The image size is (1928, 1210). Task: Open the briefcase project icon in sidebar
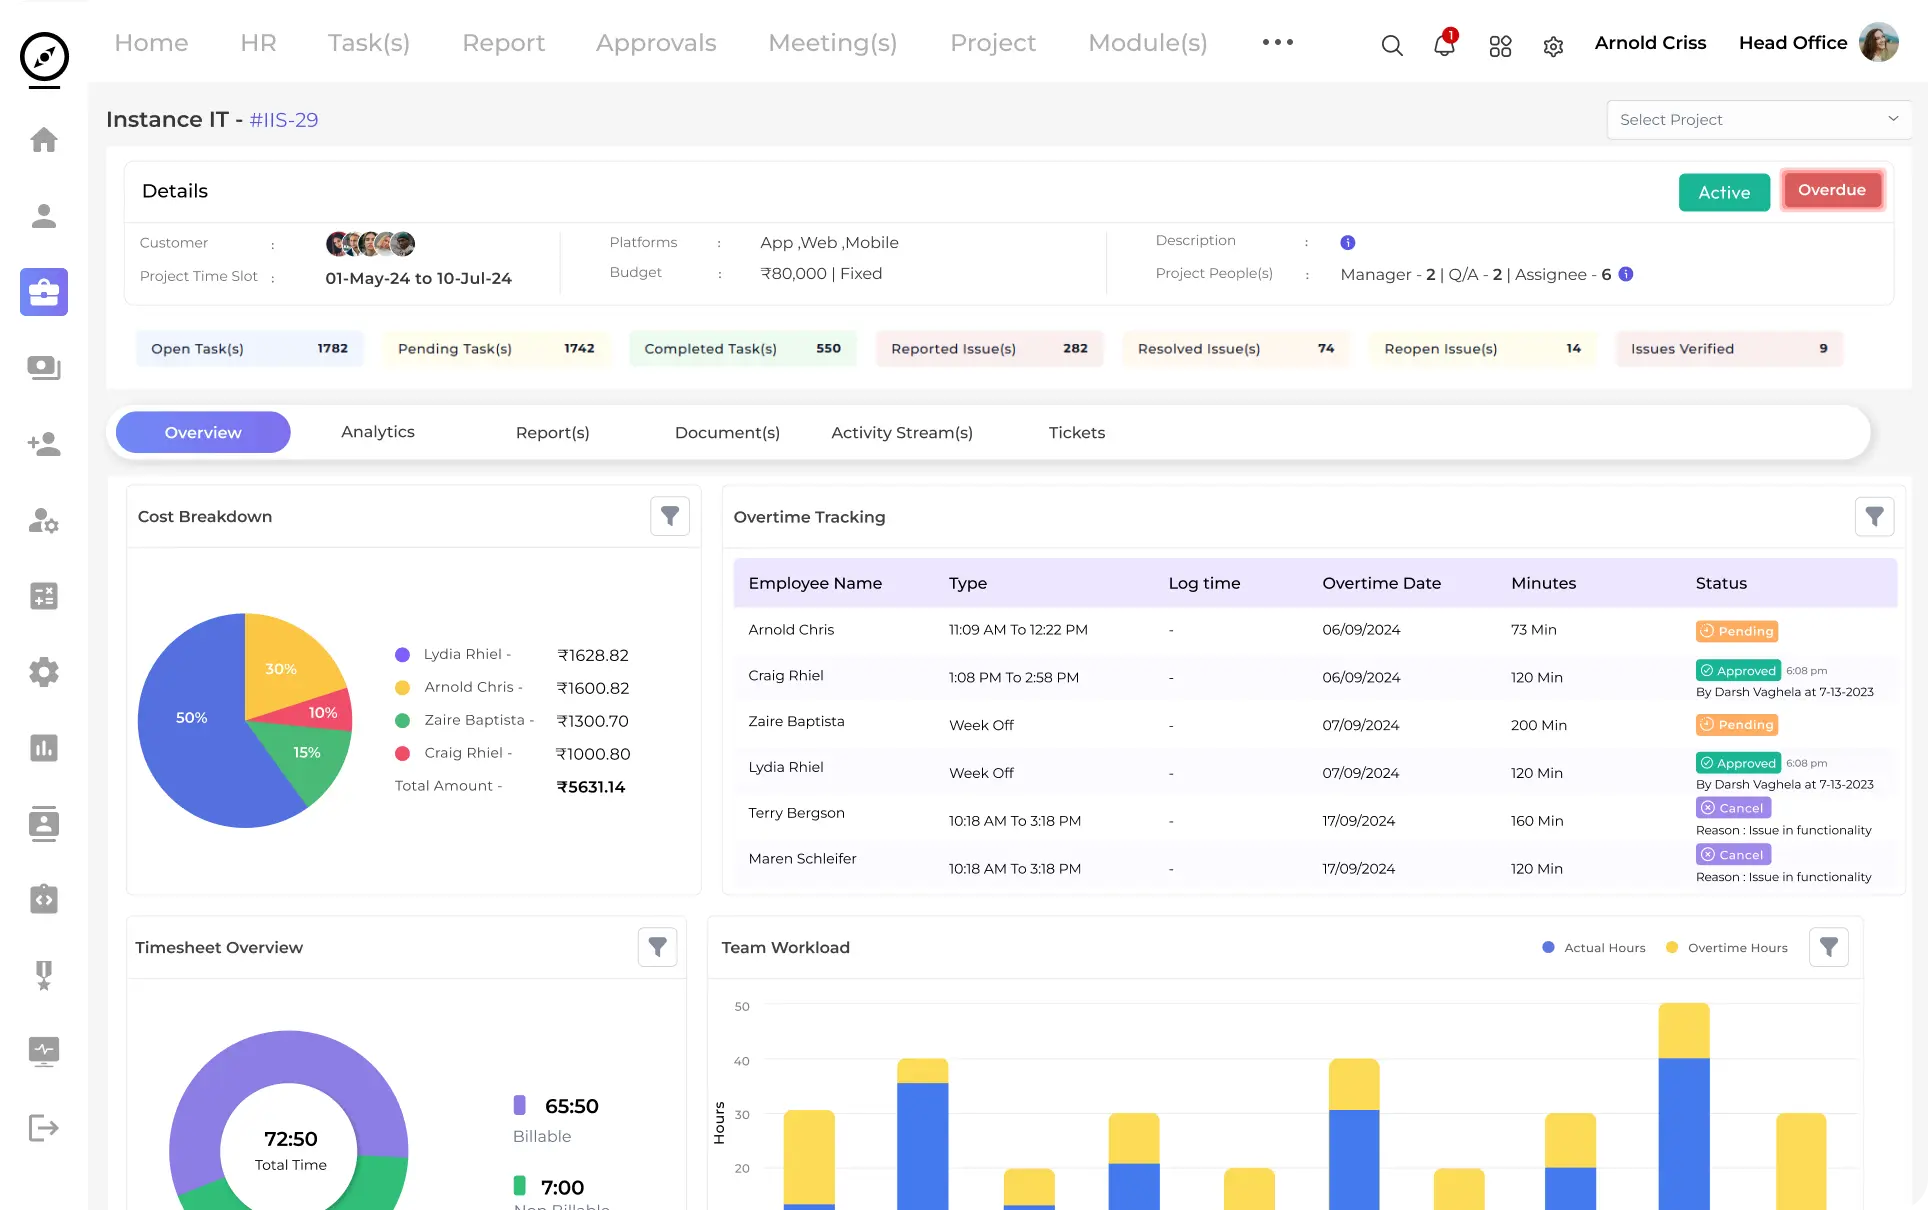point(44,292)
